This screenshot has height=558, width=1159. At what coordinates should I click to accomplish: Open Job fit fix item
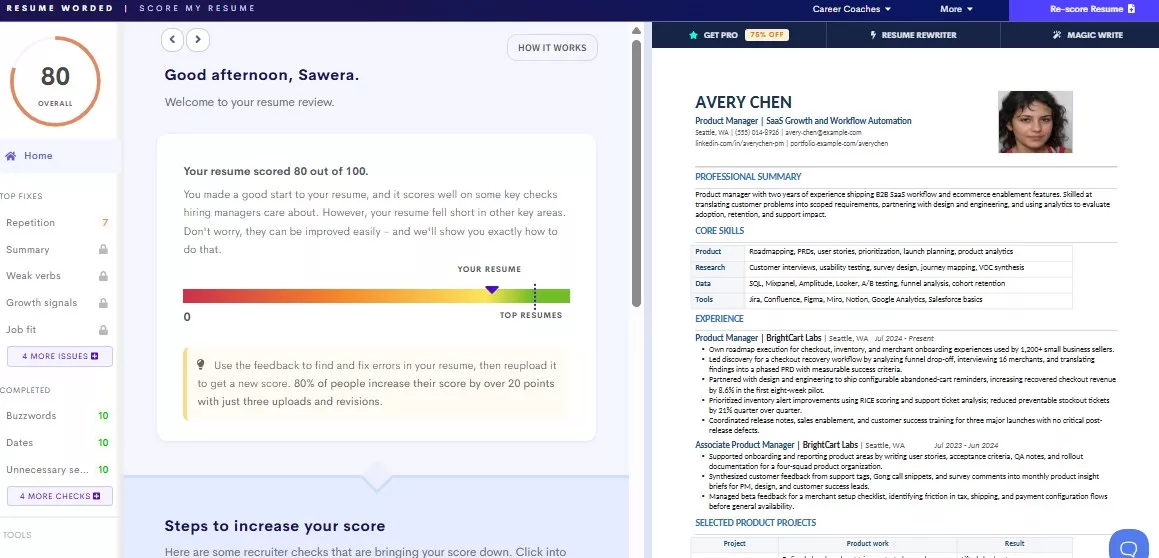tap(57, 330)
